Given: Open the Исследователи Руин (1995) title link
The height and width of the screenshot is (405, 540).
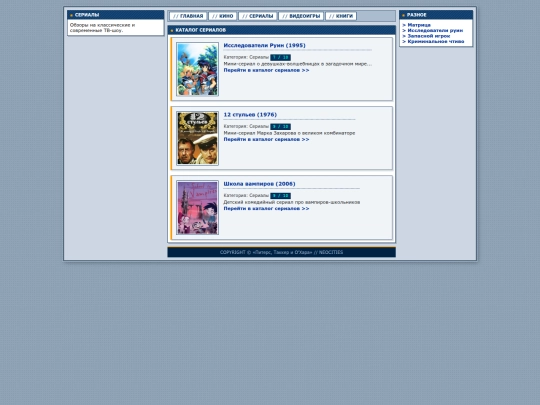Looking at the screenshot, I should [x=264, y=45].
